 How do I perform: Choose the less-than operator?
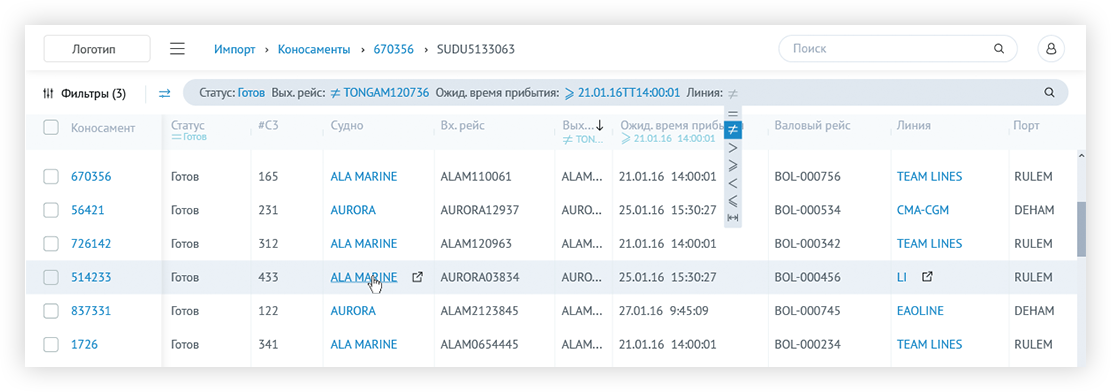tap(733, 183)
